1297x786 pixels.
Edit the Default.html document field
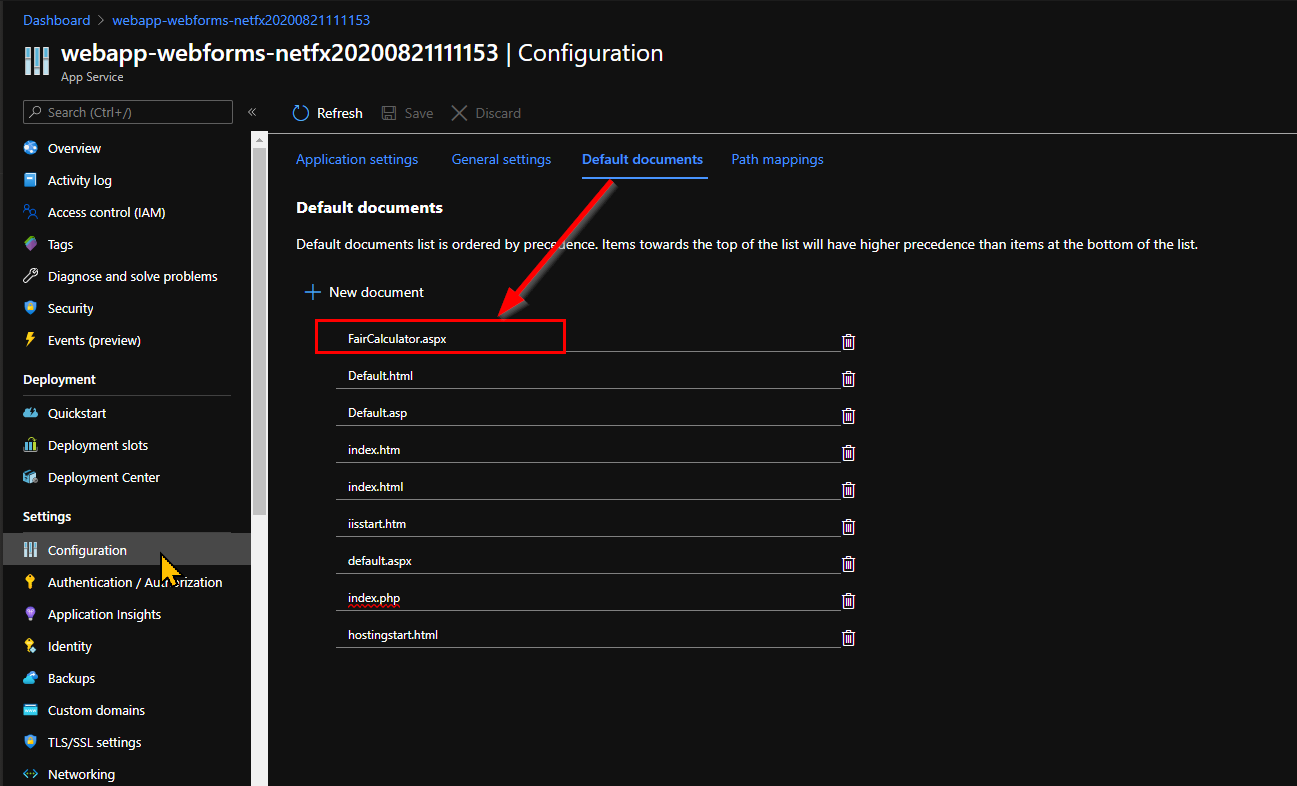(588, 376)
